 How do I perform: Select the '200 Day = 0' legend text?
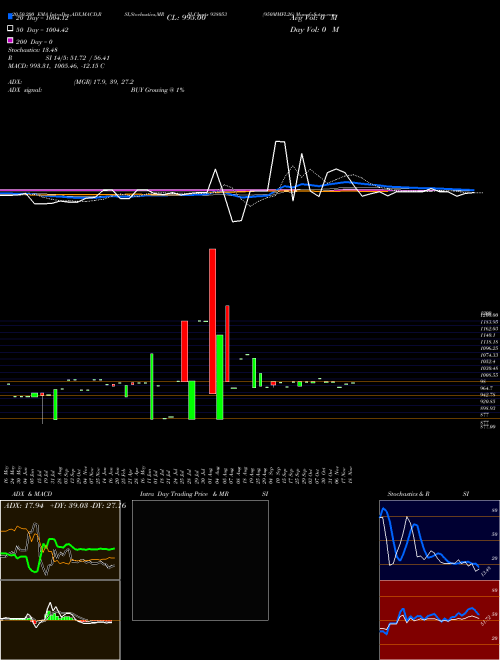click(34, 42)
